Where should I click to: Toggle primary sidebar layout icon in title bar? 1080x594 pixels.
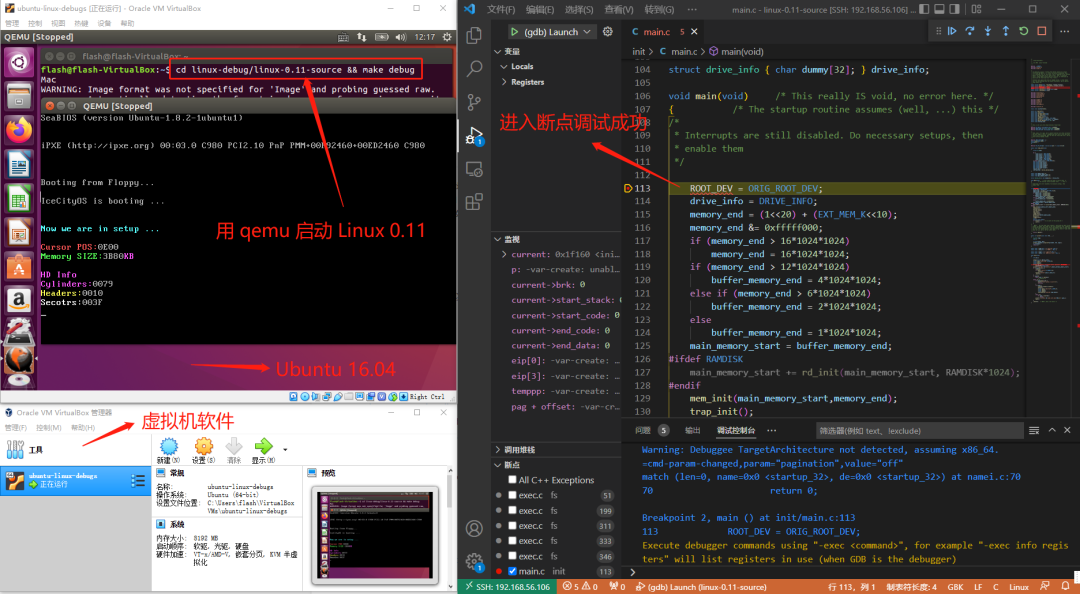pyautogui.click(x=924, y=9)
